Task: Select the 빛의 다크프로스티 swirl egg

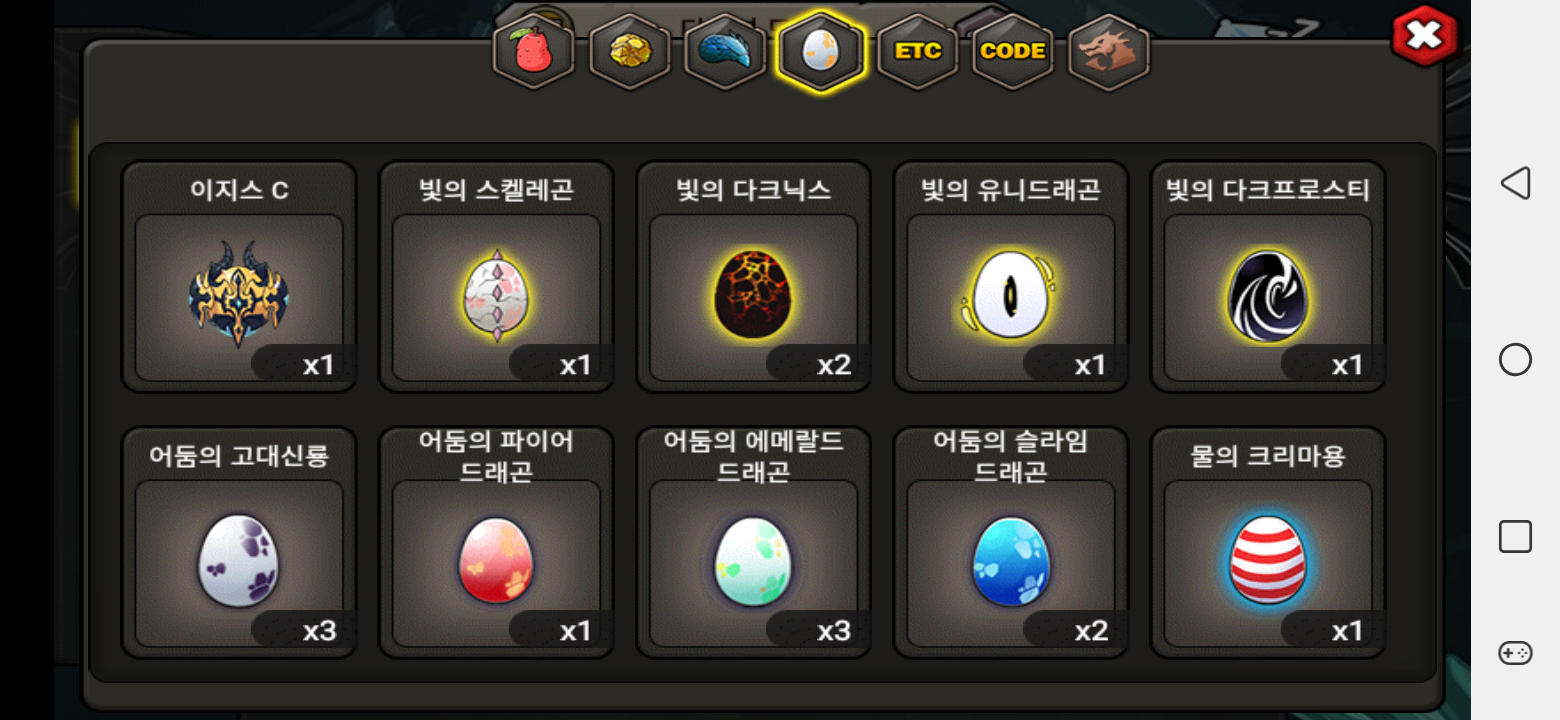Action: pyautogui.click(x=1268, y=276)
